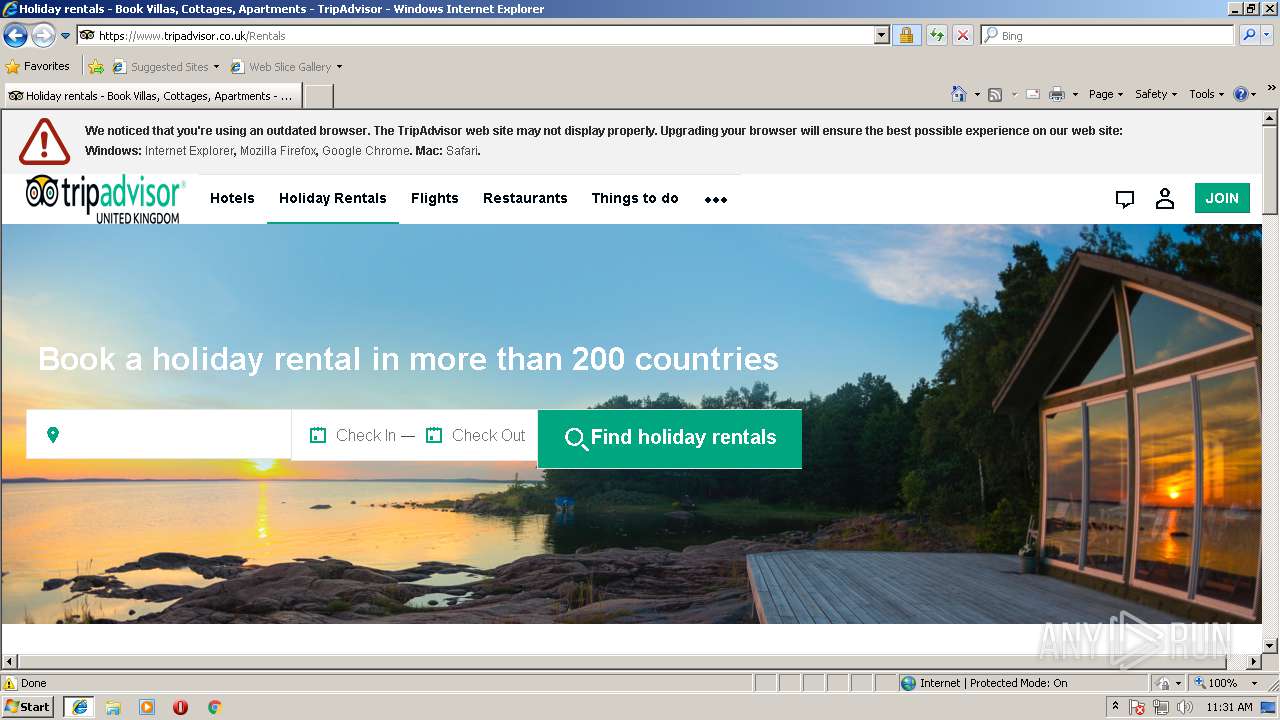Viewport: 1280px width, 720px height.
Task: Click the URL address bar field
Action: 475,36
